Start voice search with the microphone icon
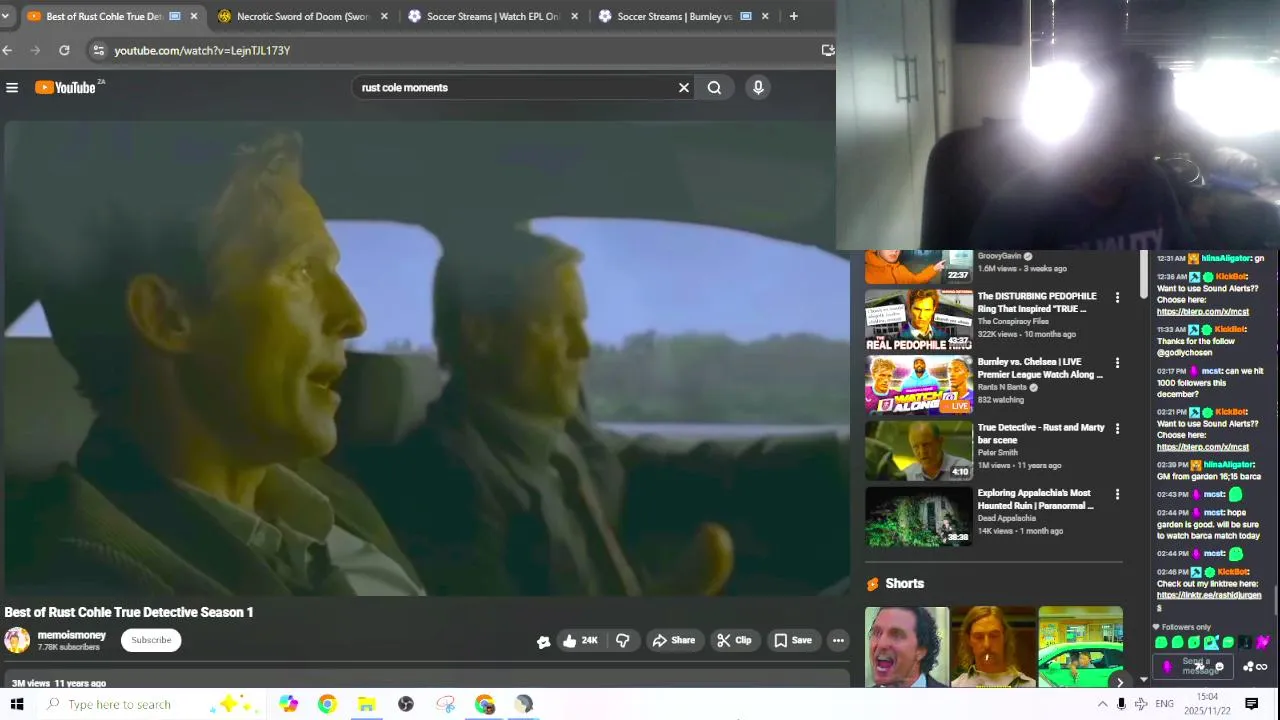Screen dimensions: 1280x720 pos(758,88)
